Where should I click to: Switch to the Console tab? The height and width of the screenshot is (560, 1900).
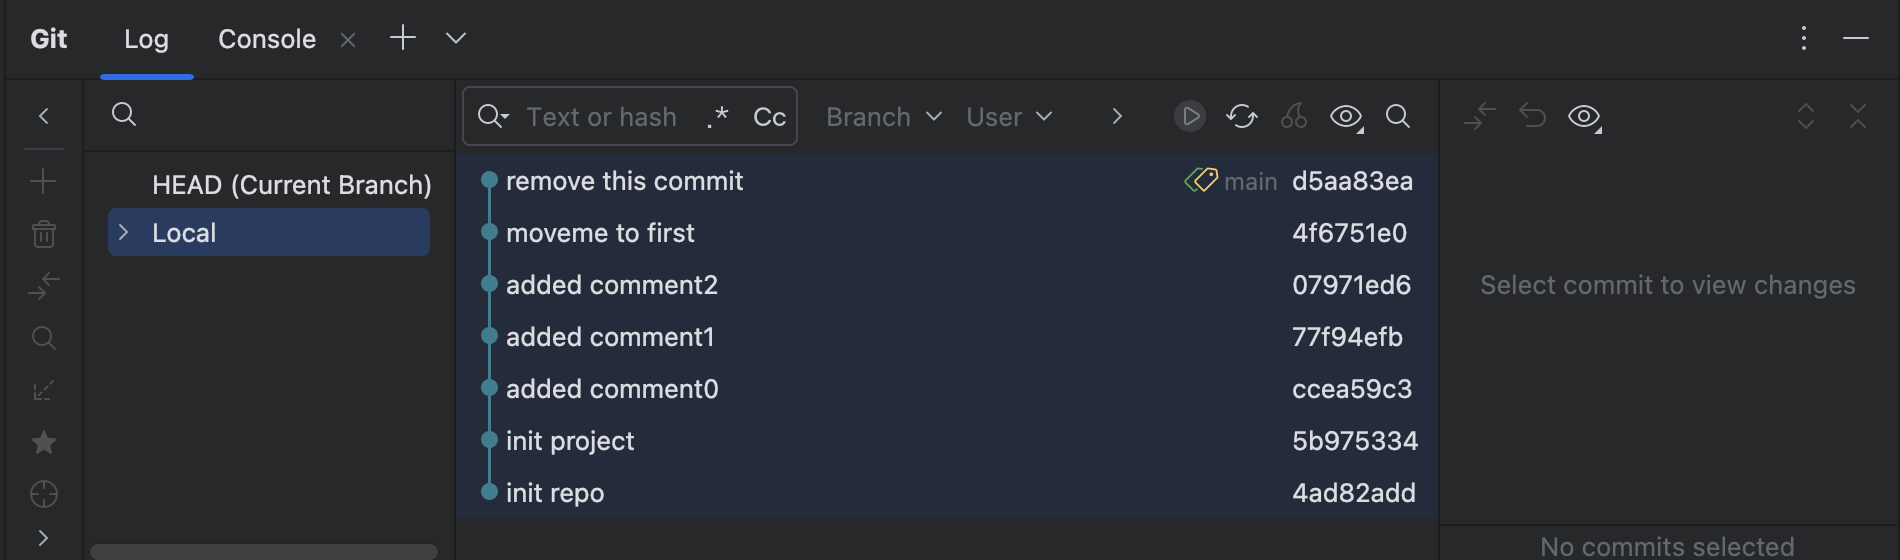click(267, 39)
